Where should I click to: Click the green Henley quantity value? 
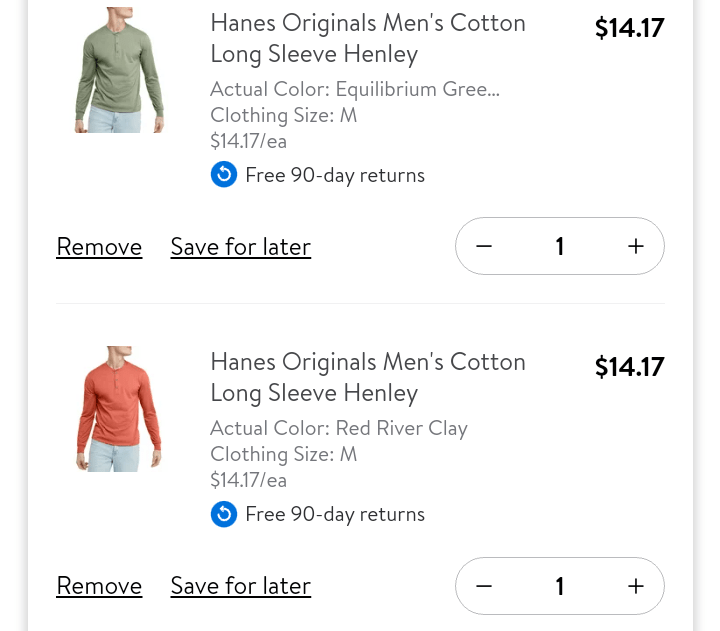tap(560, 246)
